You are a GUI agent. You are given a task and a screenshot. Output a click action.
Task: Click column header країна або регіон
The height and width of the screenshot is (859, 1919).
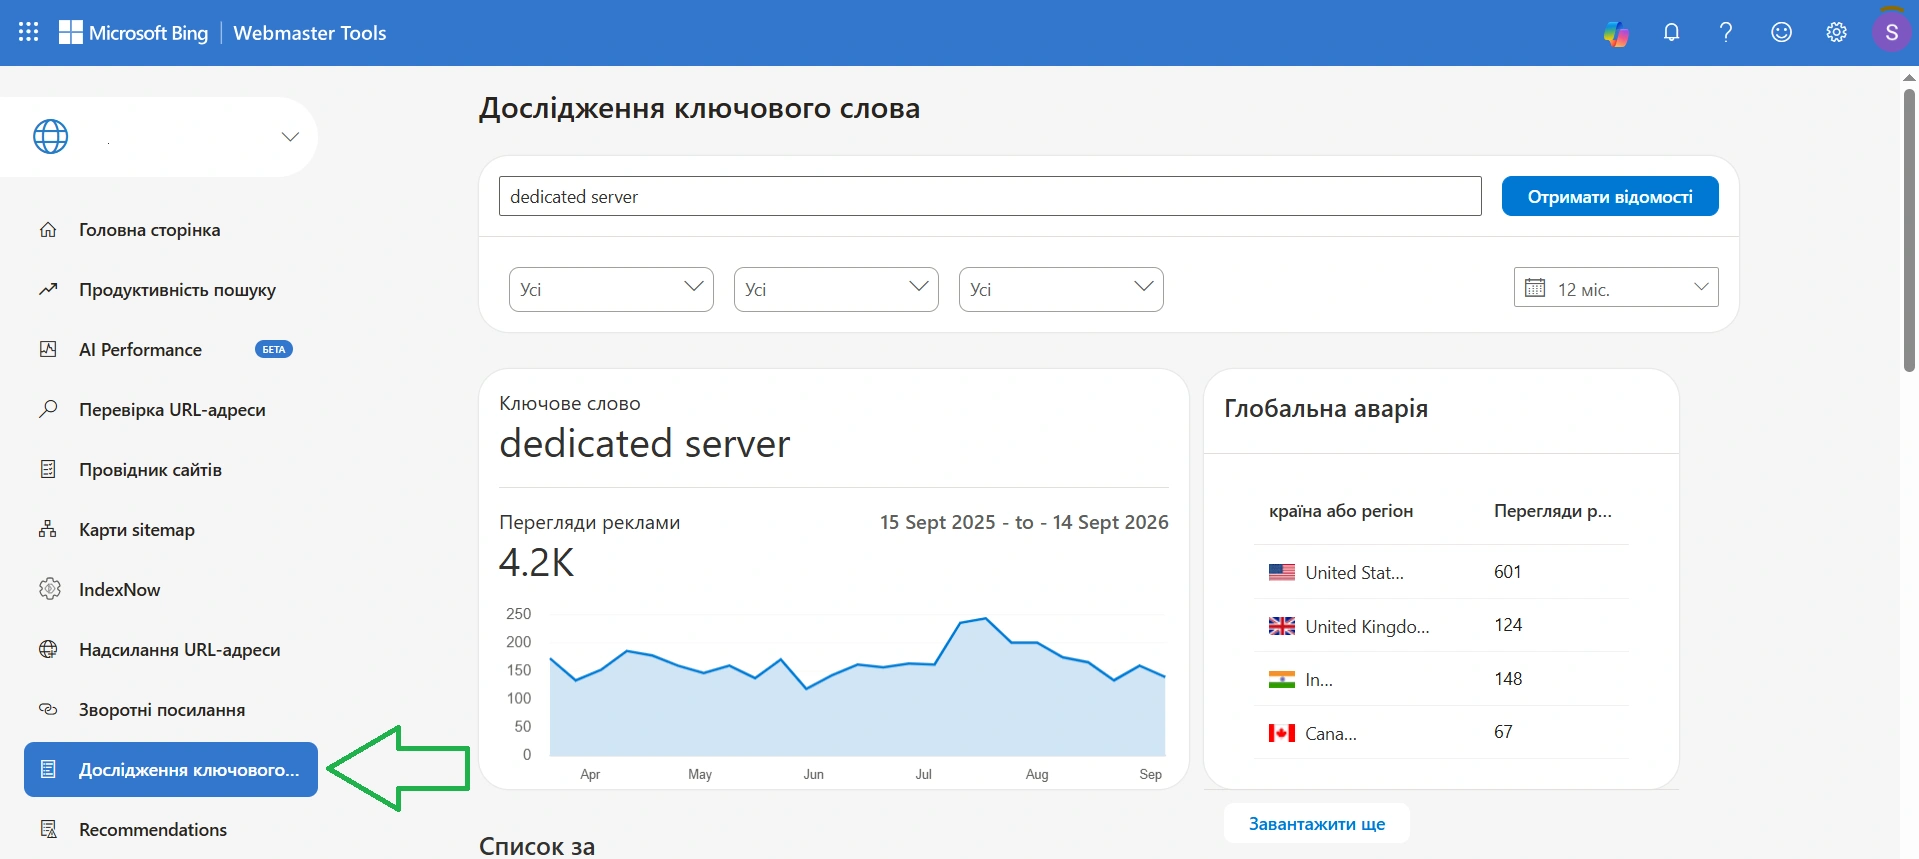[x=1341, y=511]
